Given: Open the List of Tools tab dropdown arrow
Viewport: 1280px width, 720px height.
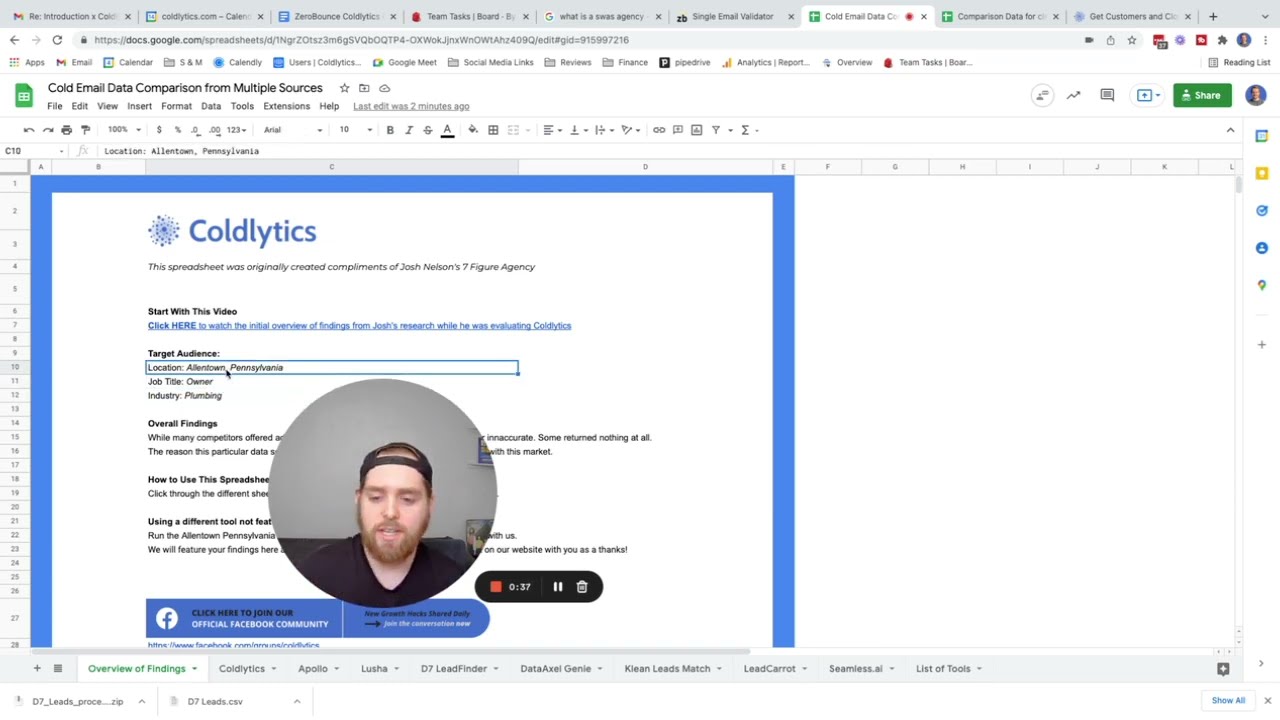Looking at the screenshot, I should point(979,669).
